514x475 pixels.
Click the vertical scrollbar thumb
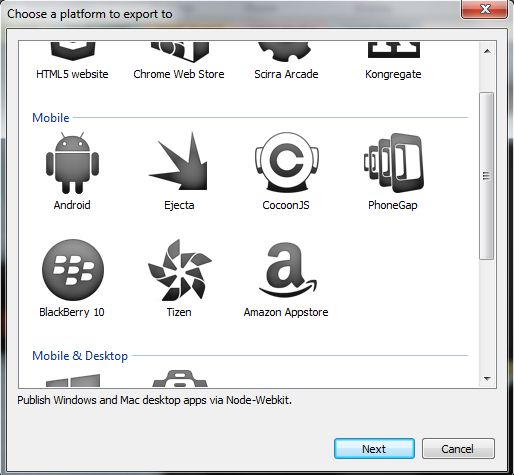[x=486, y=176]
